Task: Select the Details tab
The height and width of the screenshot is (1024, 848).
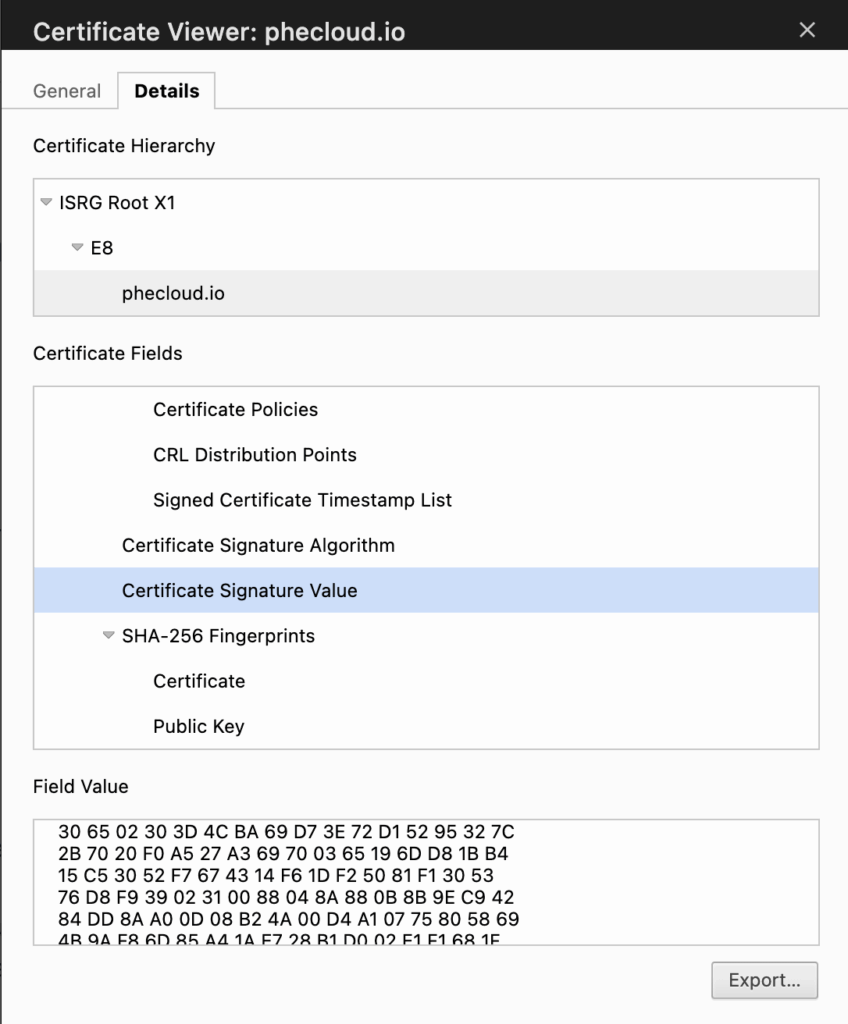Action: [x=167, y=91]
